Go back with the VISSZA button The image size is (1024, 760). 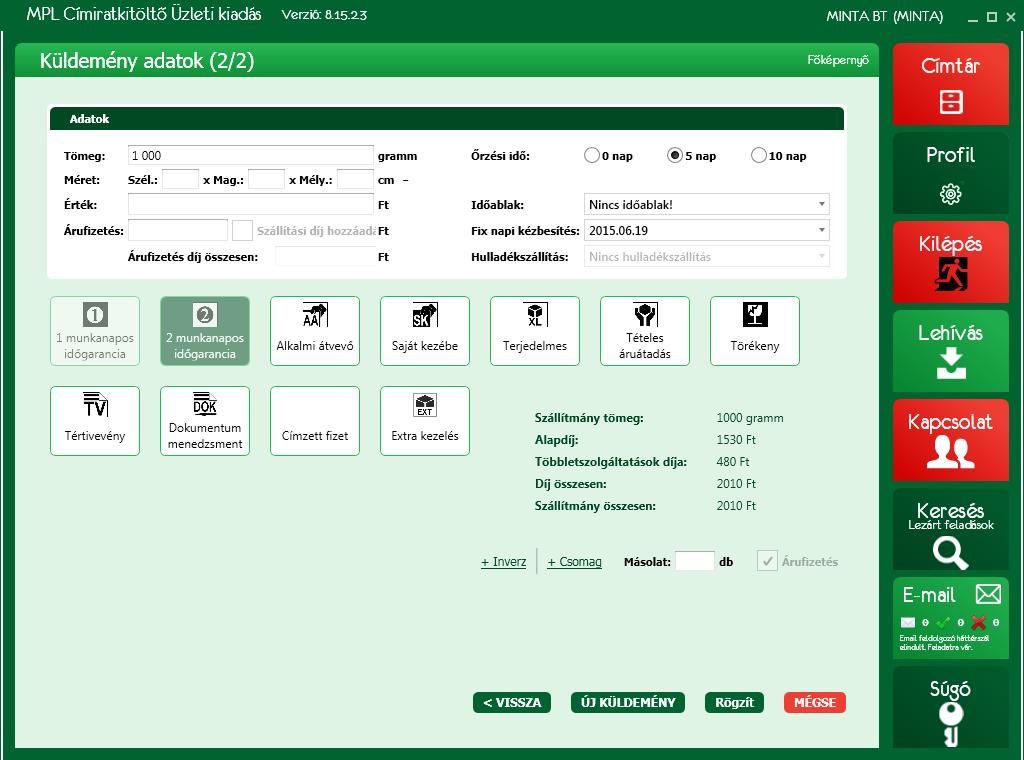[x=512, y=703]
